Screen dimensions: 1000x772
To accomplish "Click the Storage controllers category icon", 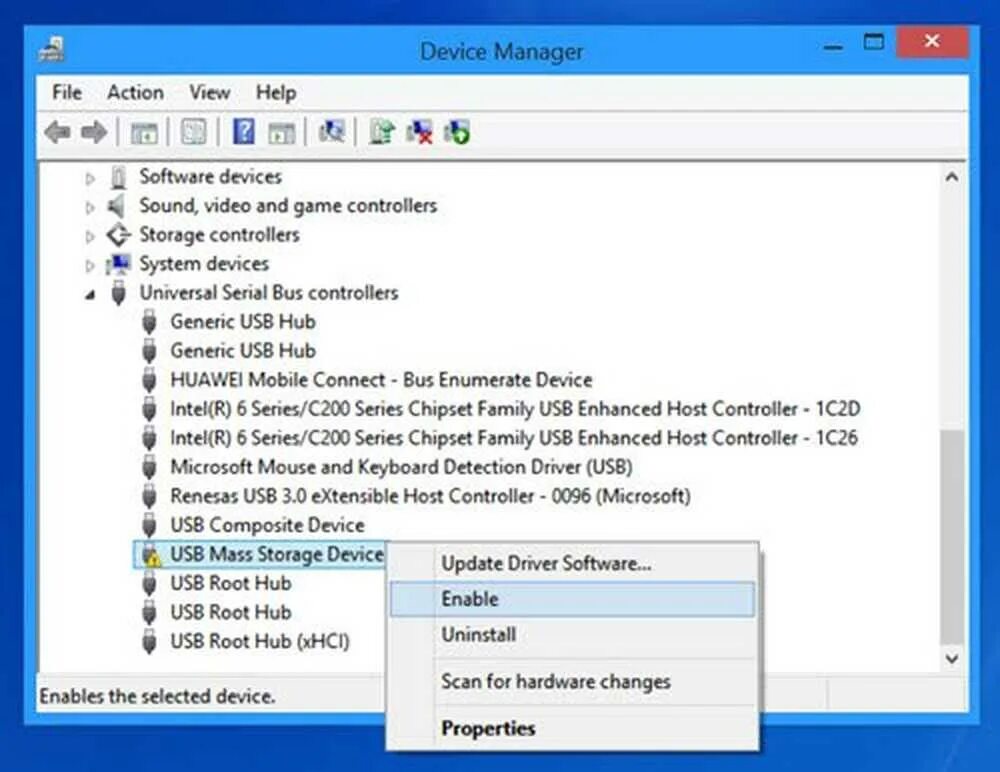I will 118,235.
